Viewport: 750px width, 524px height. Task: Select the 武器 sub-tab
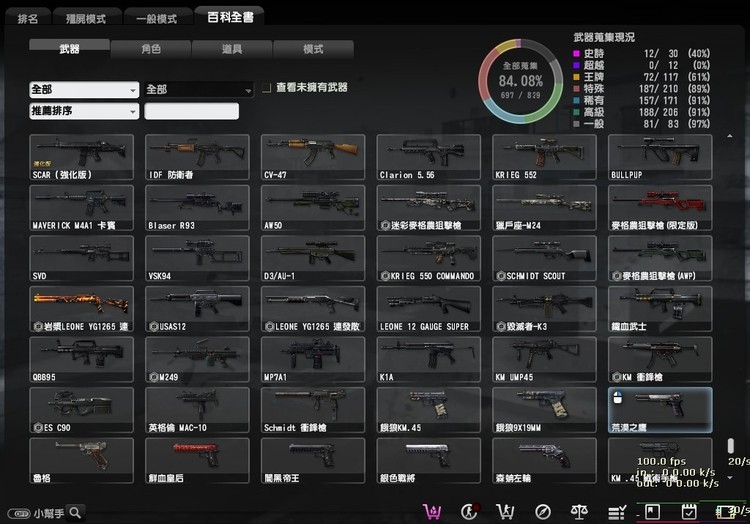point(69,48)
